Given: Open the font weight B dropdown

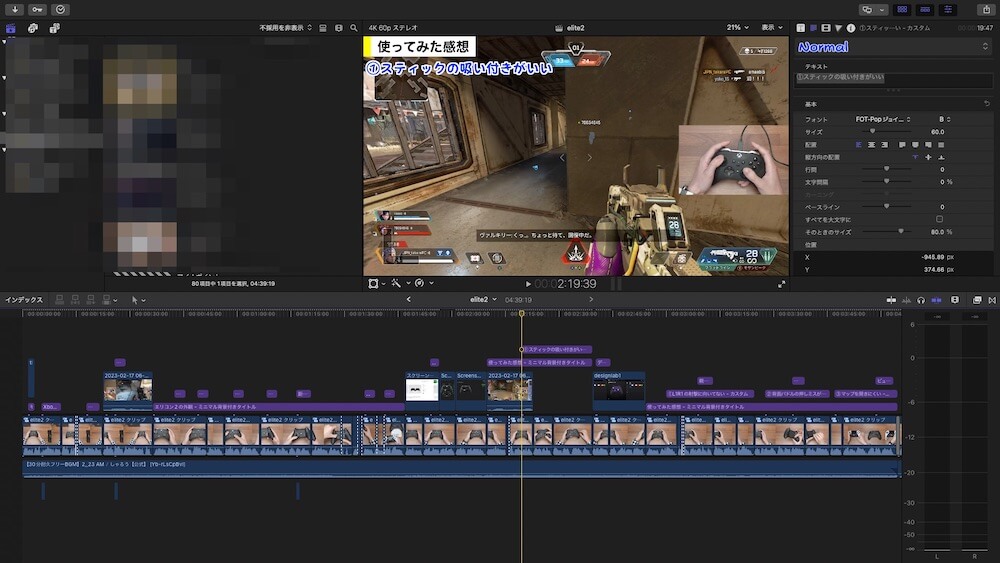Looking at the screenshot, I should (x=945, y=119).
